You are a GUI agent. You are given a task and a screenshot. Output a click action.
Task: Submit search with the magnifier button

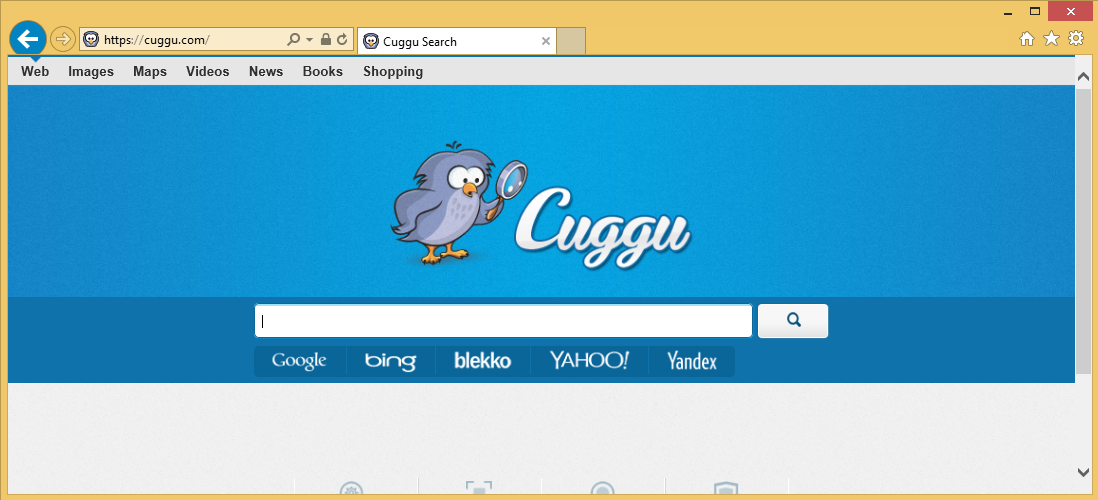(x=793, y=321)
